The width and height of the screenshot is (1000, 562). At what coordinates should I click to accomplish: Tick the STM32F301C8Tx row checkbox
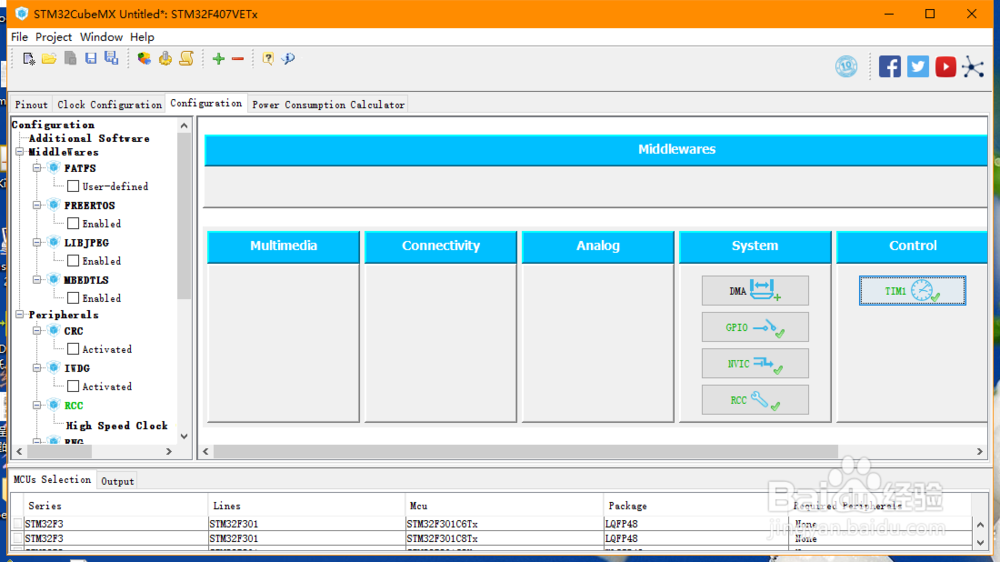(17, 538)
